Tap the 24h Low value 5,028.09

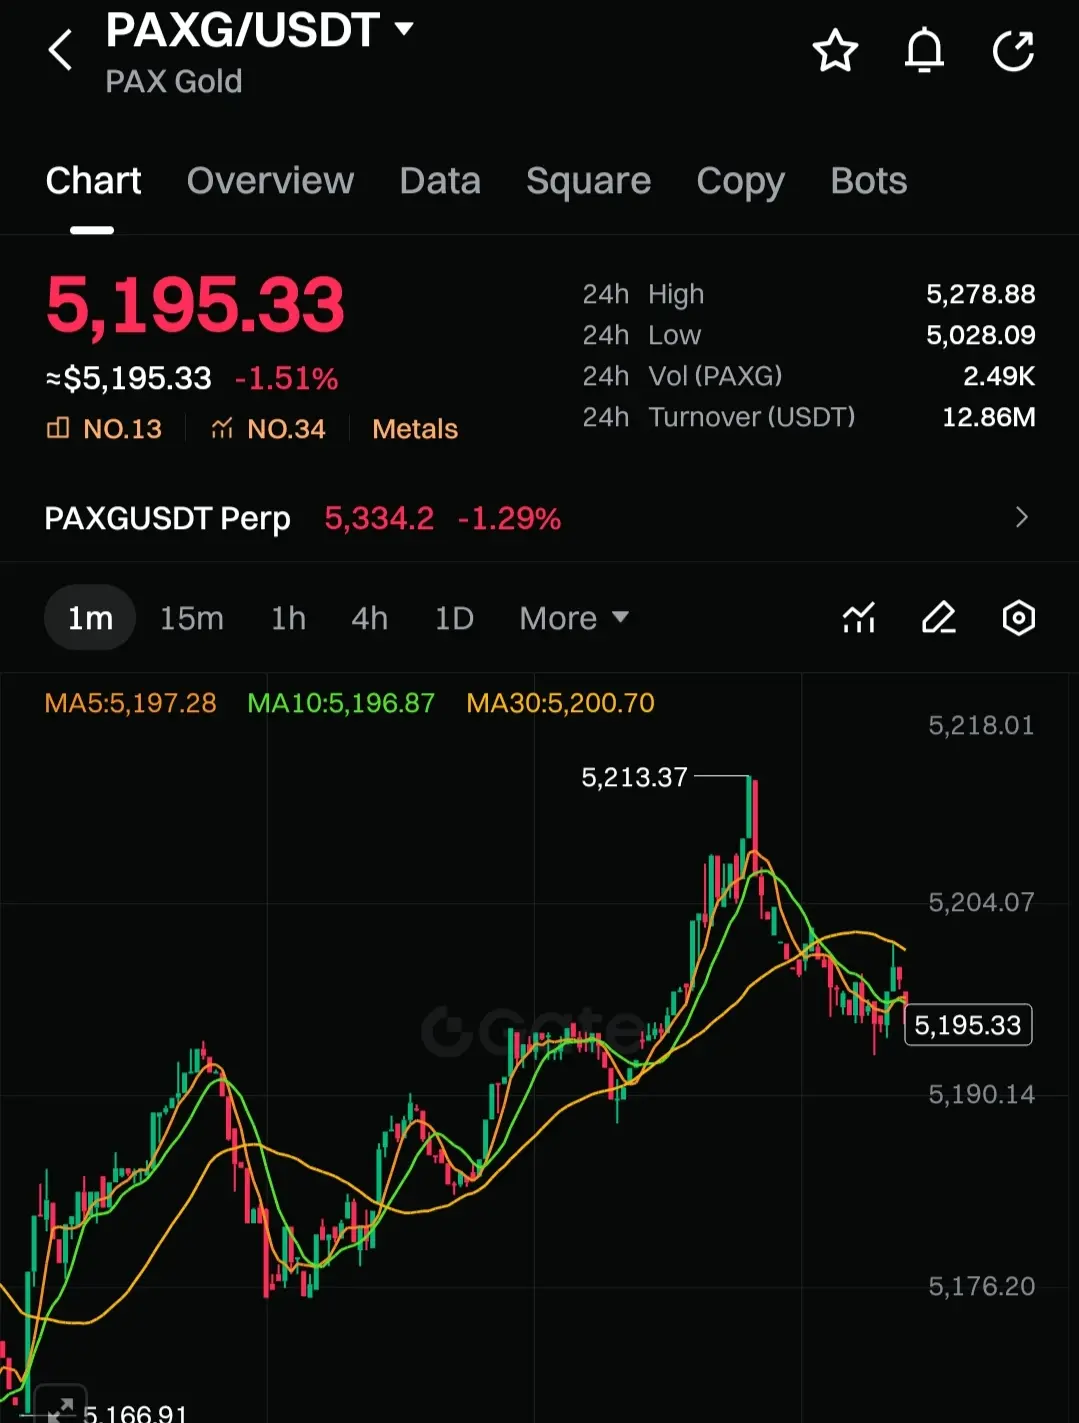click(980, 335)
